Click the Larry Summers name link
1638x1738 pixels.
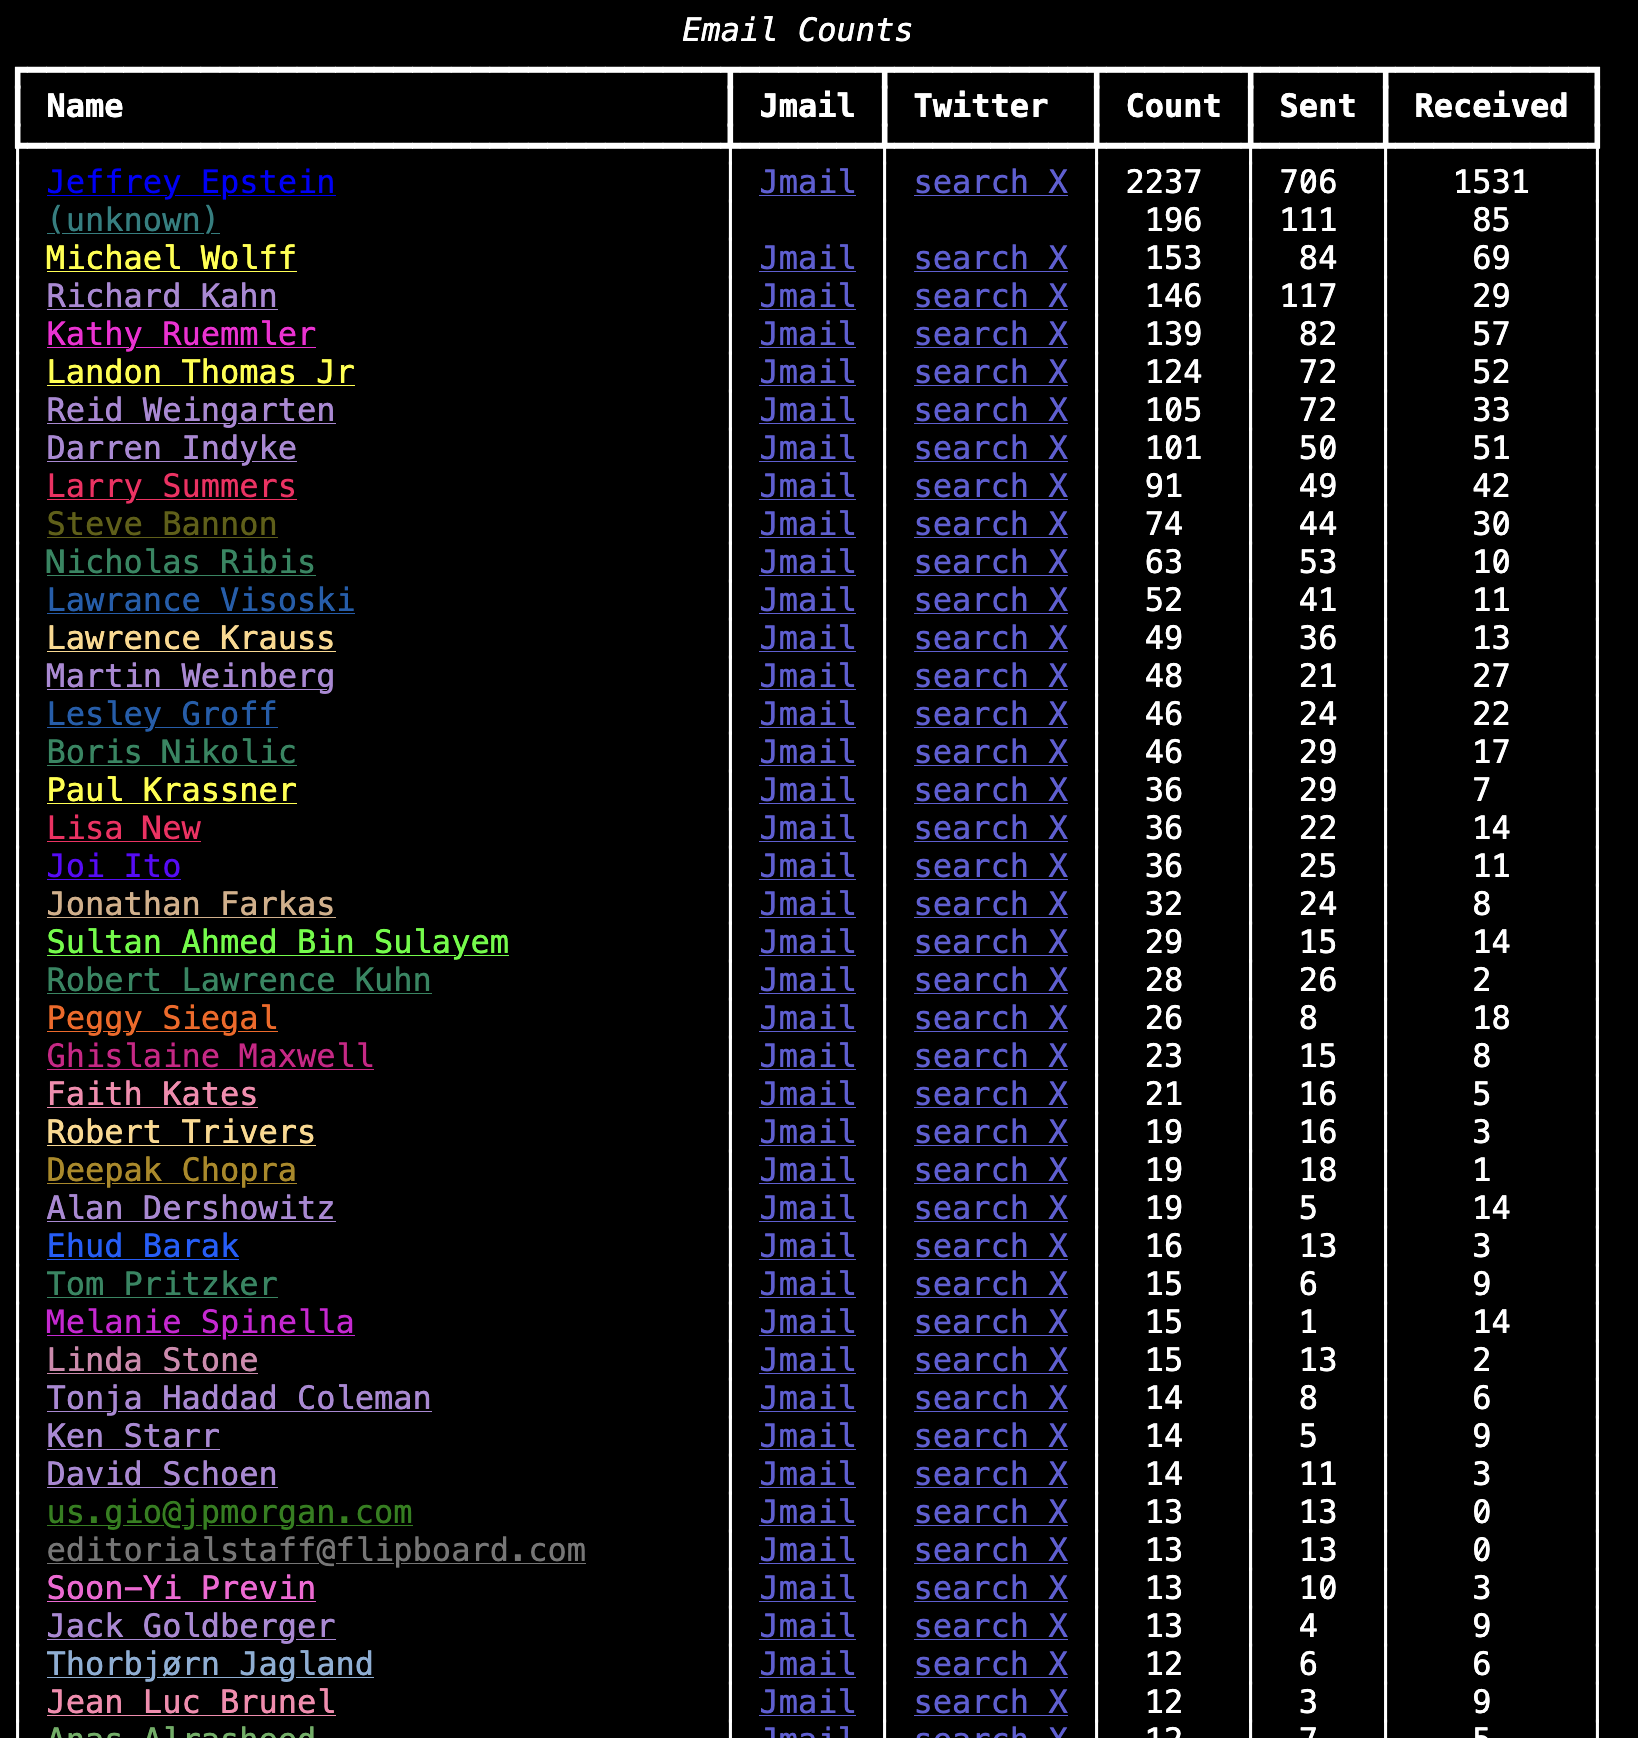click(x=171, y=486)
